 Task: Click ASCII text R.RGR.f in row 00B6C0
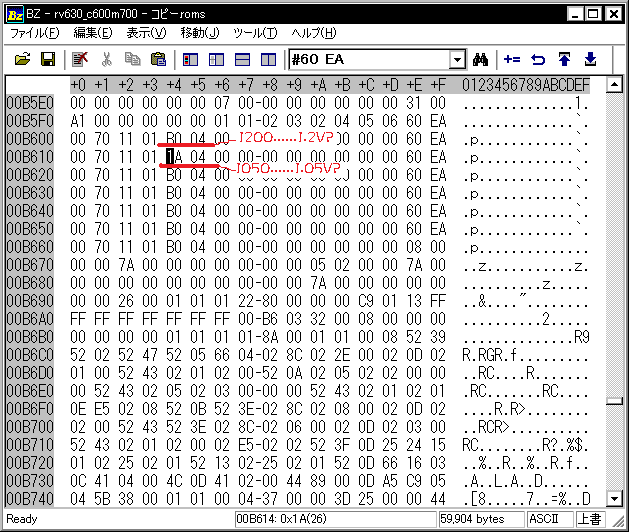coord(490,355)
